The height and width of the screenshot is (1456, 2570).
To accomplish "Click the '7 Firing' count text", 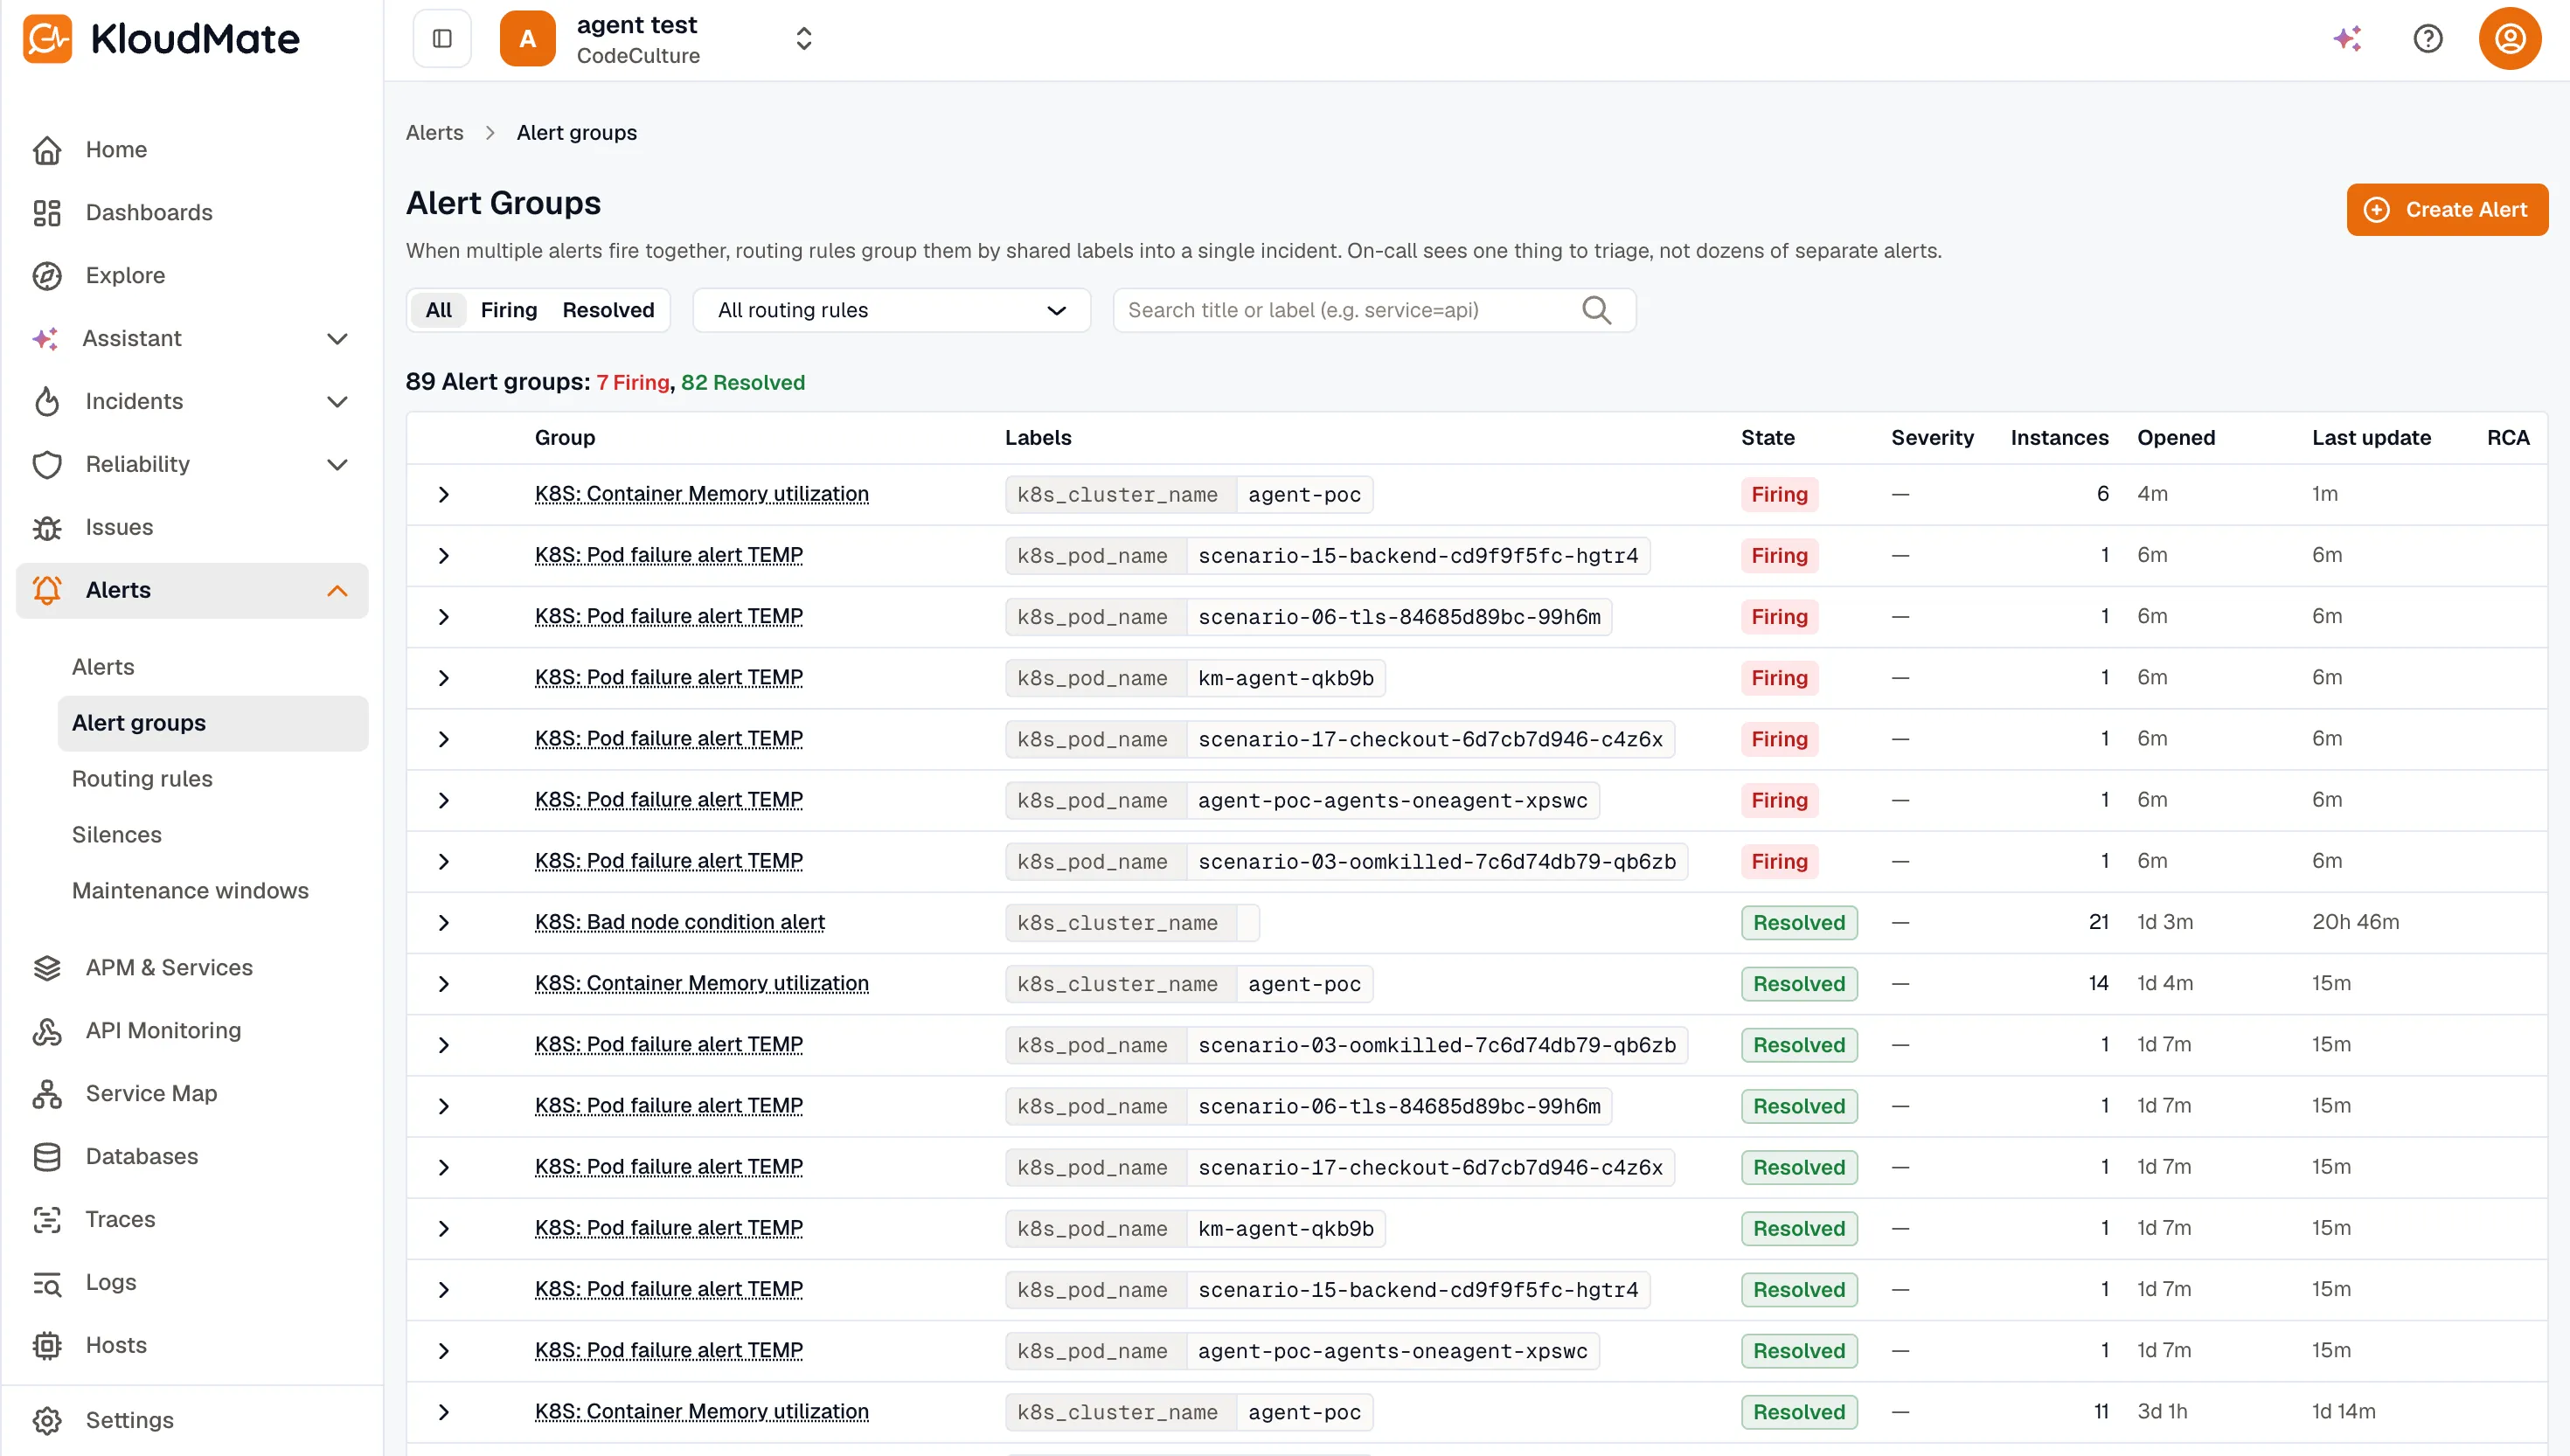I will point(632,382).
